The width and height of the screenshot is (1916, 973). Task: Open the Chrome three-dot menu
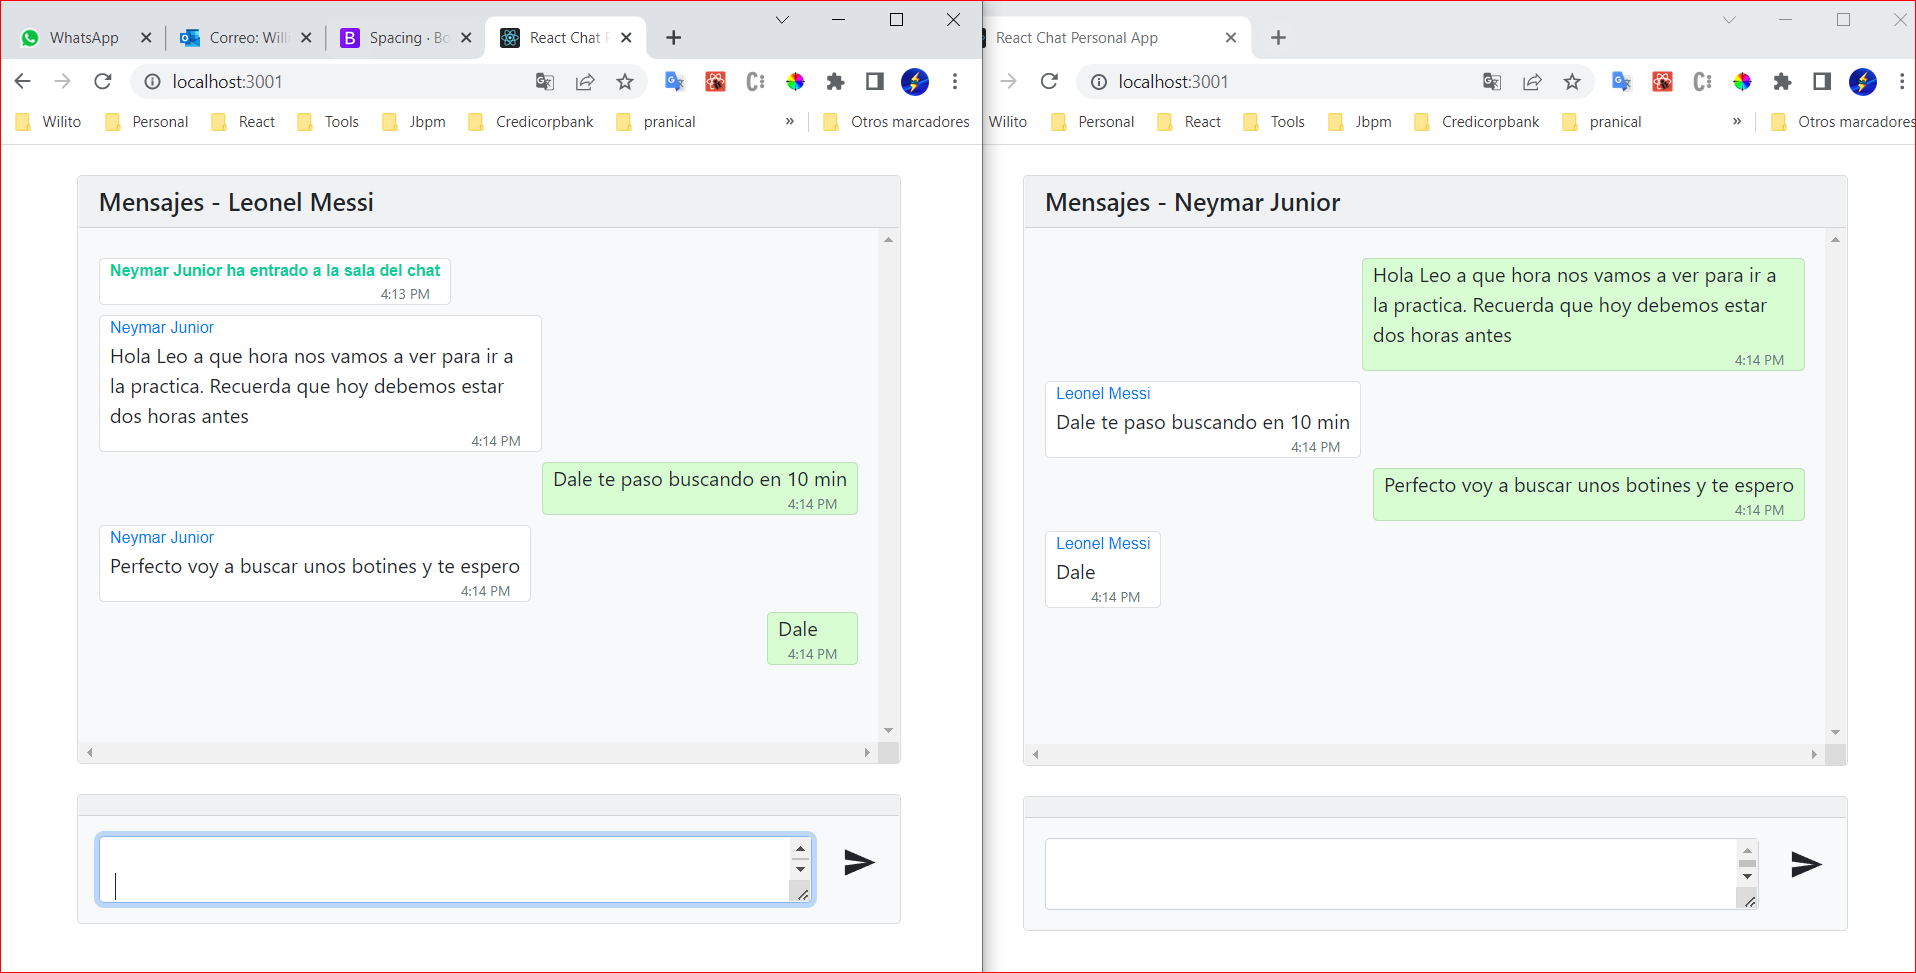tap(955, 81)
